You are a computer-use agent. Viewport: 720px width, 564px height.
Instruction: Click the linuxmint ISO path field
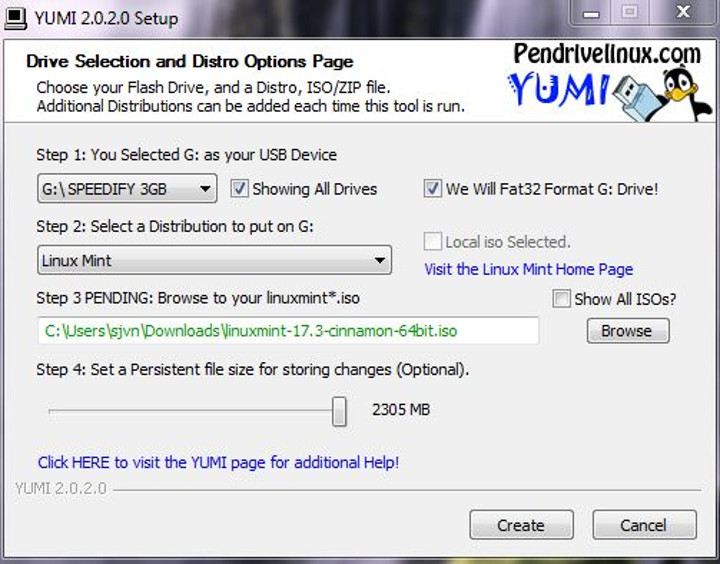pos(288,331)
